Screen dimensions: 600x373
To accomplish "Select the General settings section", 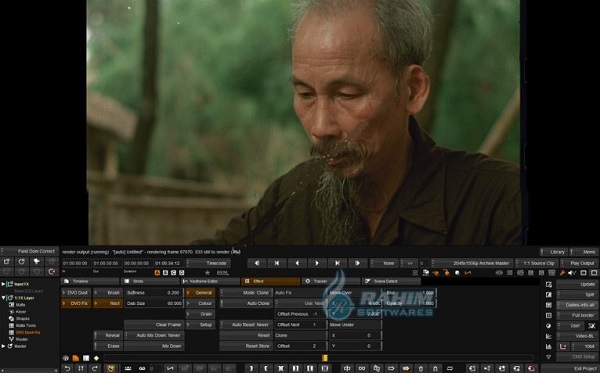I will pyautogui.click(x=200, y=293).
